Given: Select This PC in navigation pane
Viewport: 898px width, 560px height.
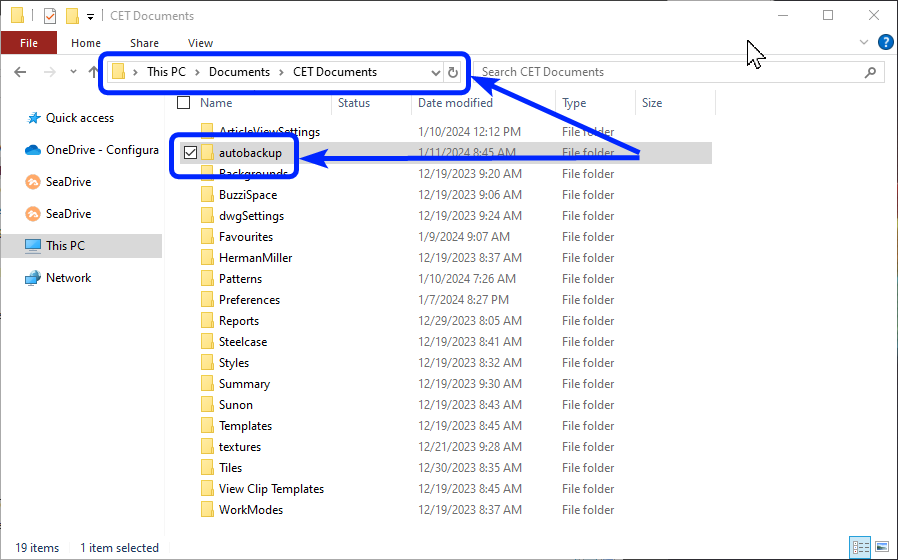Looking at the screenshot, I should [65, 246].
